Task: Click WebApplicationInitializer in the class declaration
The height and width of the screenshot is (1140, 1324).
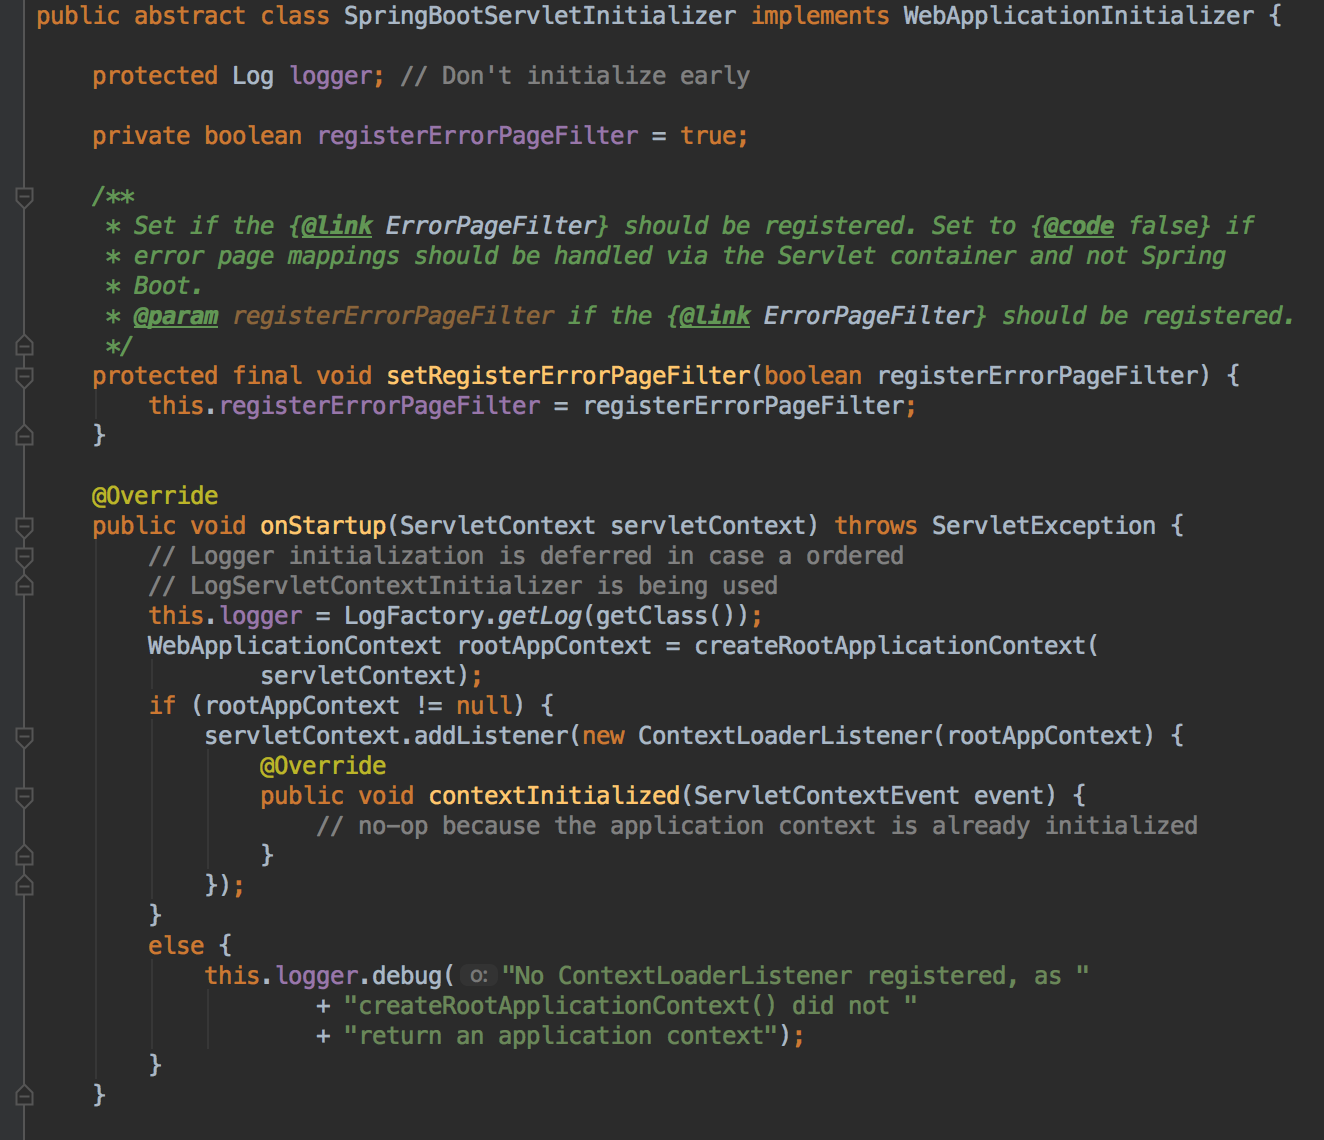Action: click(1078, 16)
